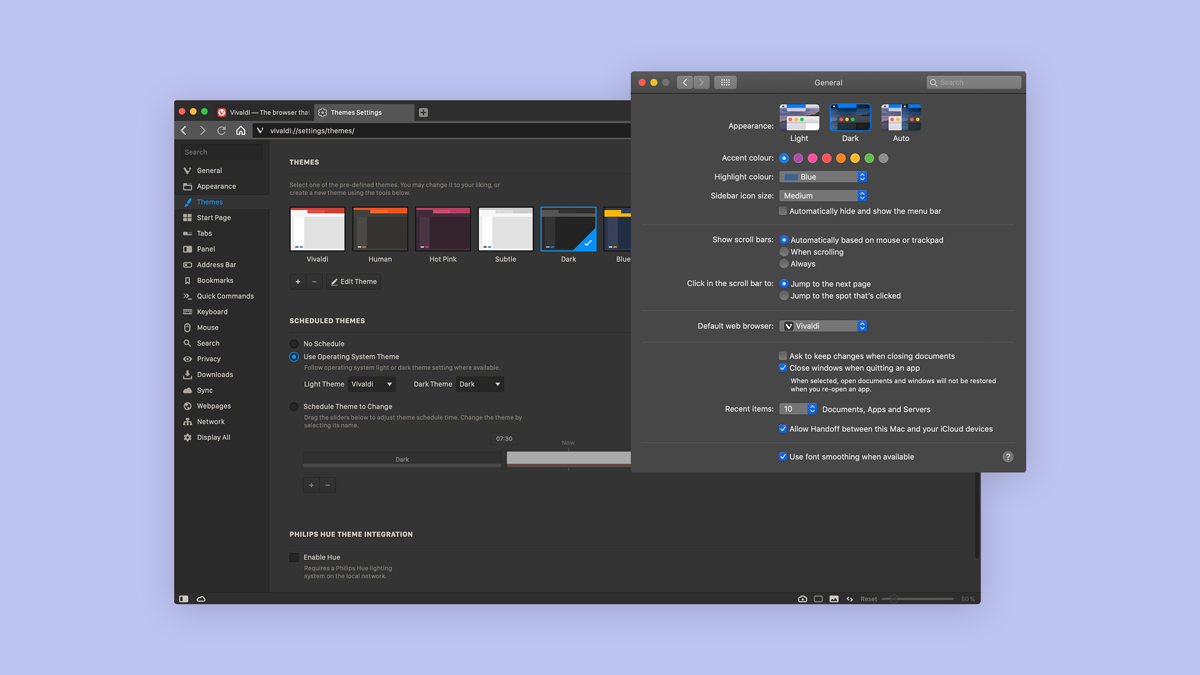Image resolution: width=1200 pixels, height=675 pixels.
Task: Select When scrolling for scroll bars
Action: tap(784, 252)
